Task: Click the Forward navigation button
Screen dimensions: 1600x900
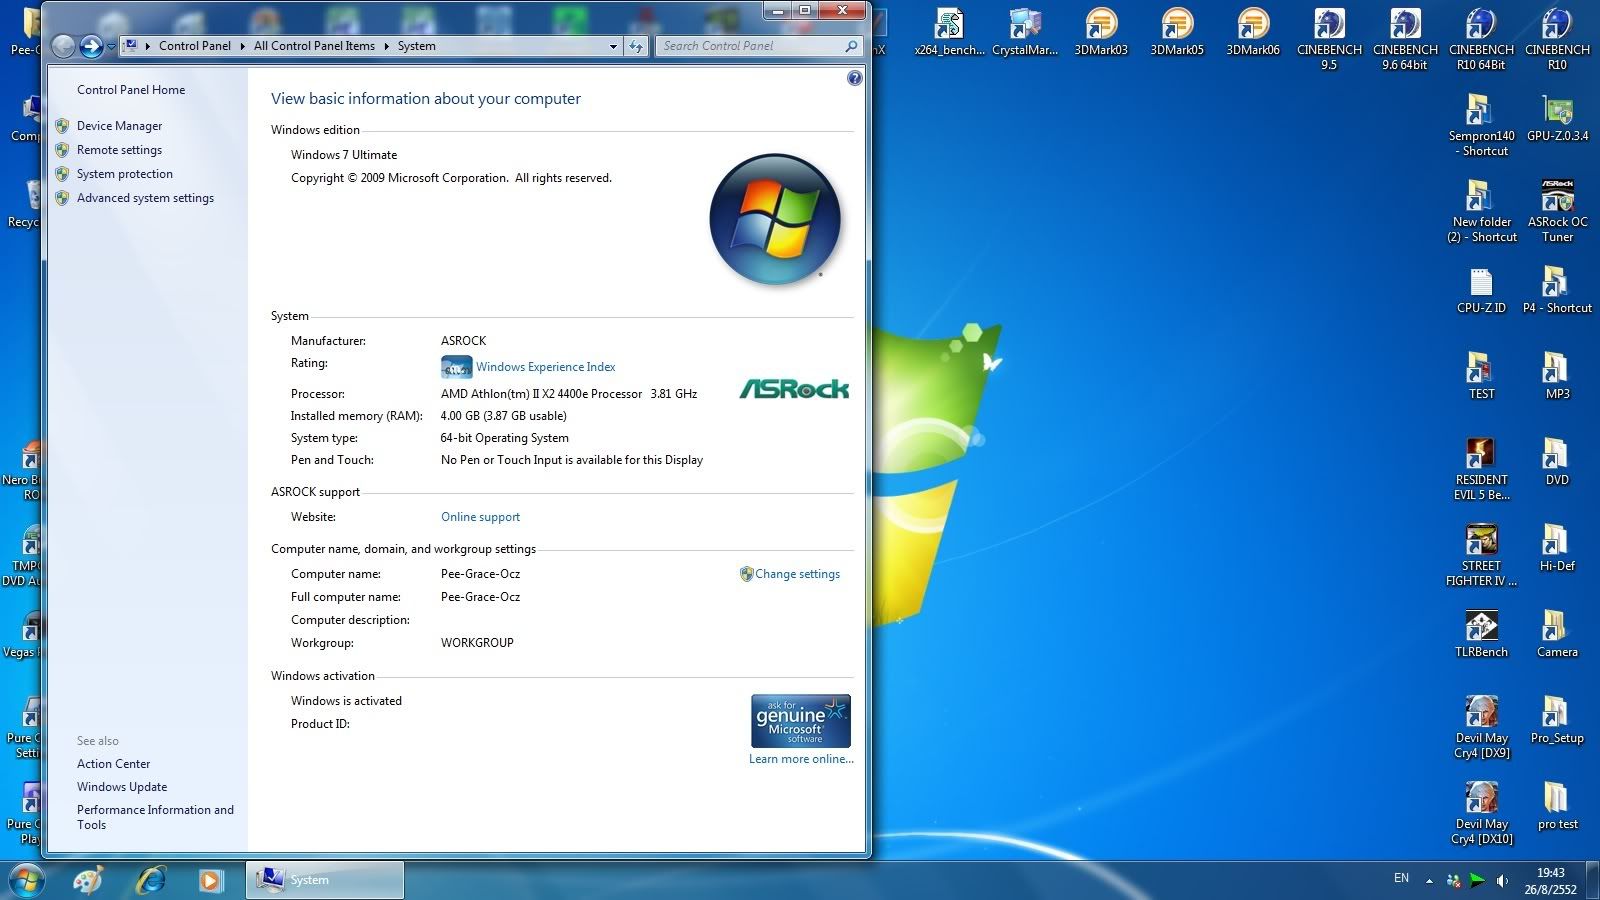Action: 92,46
